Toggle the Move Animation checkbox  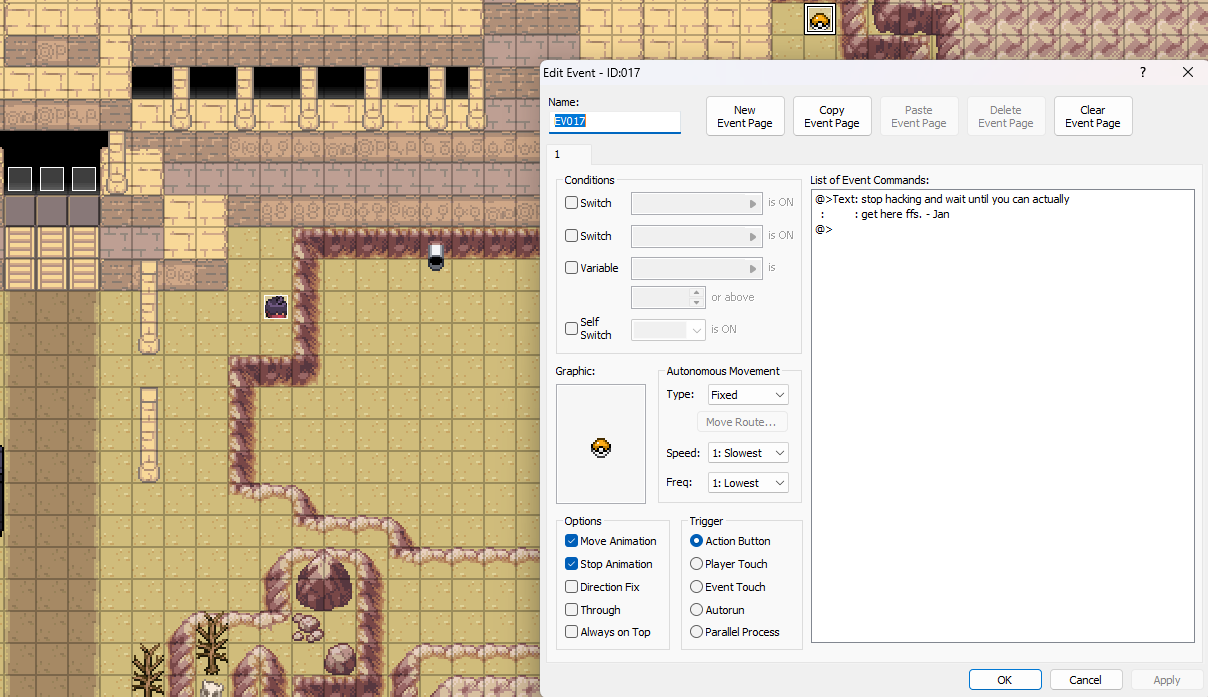pos(572,541)
